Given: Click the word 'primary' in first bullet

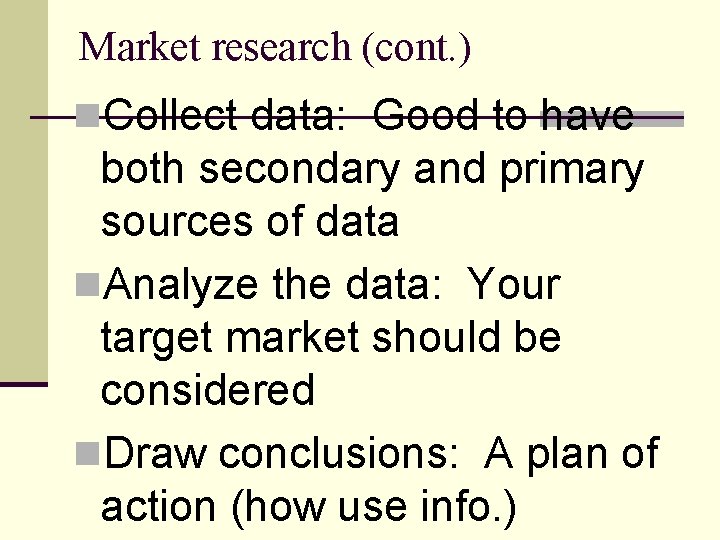Looking at the screenshot, I should (x=572, y=169).
